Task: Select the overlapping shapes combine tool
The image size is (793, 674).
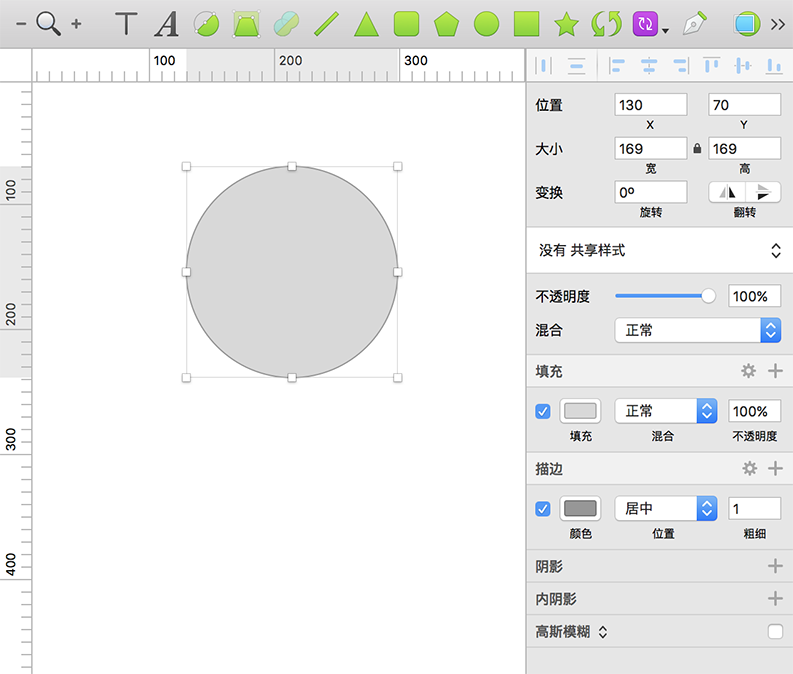Action: coord(286,24)
